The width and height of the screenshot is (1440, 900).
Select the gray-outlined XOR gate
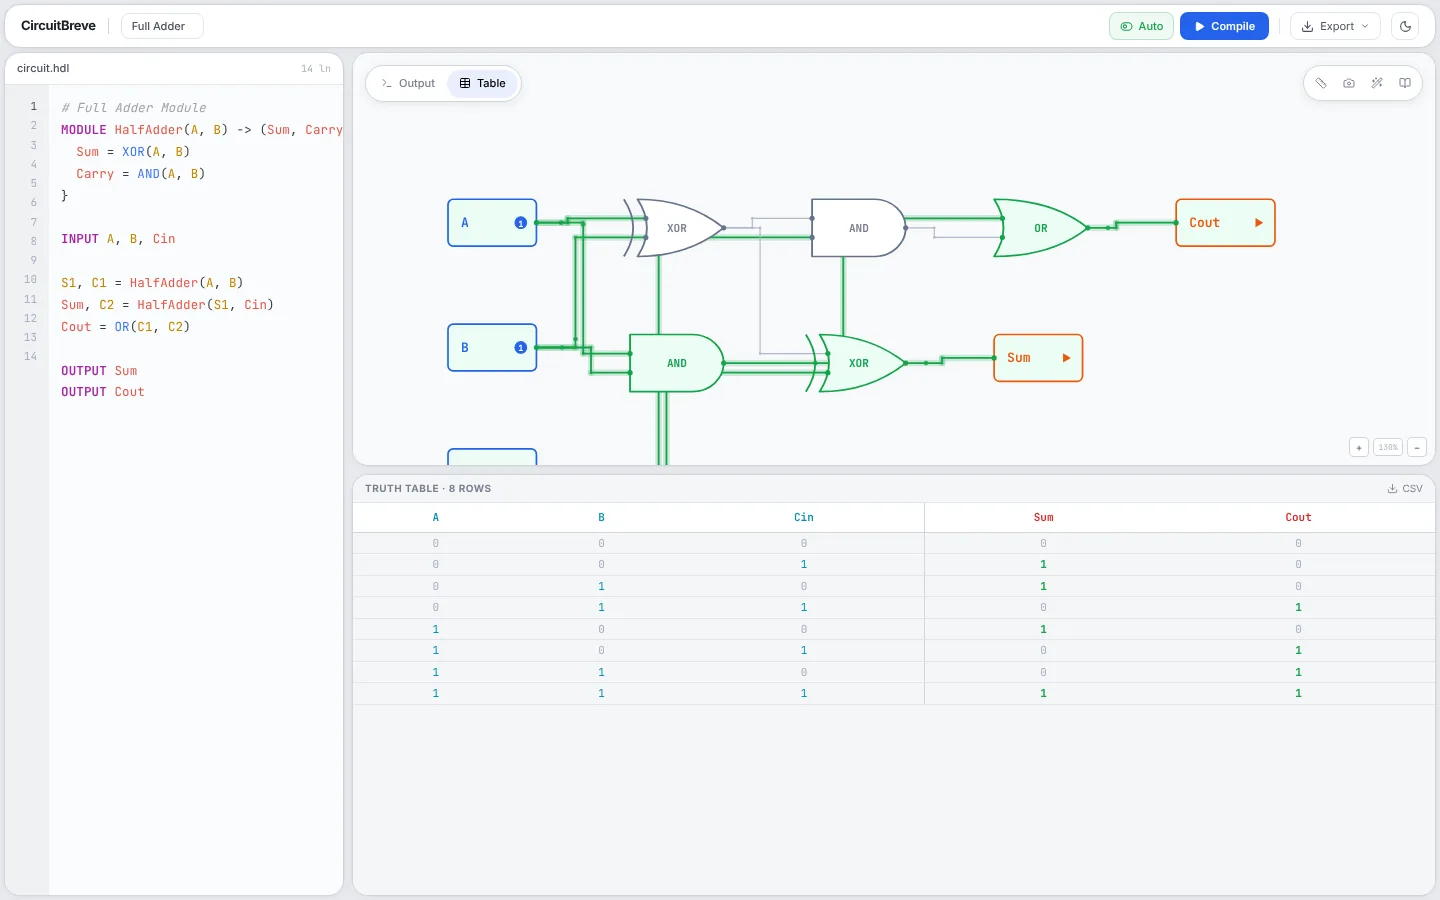pos(676,228)
